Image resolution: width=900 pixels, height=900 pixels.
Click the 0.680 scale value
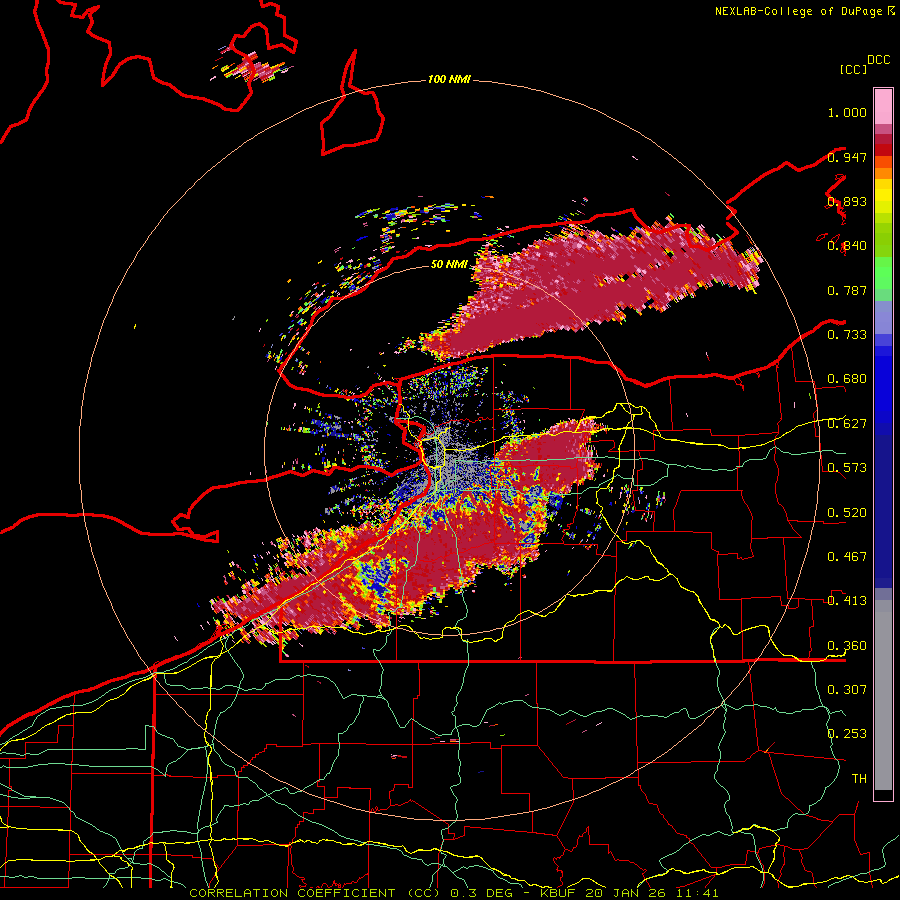[847, 379]
